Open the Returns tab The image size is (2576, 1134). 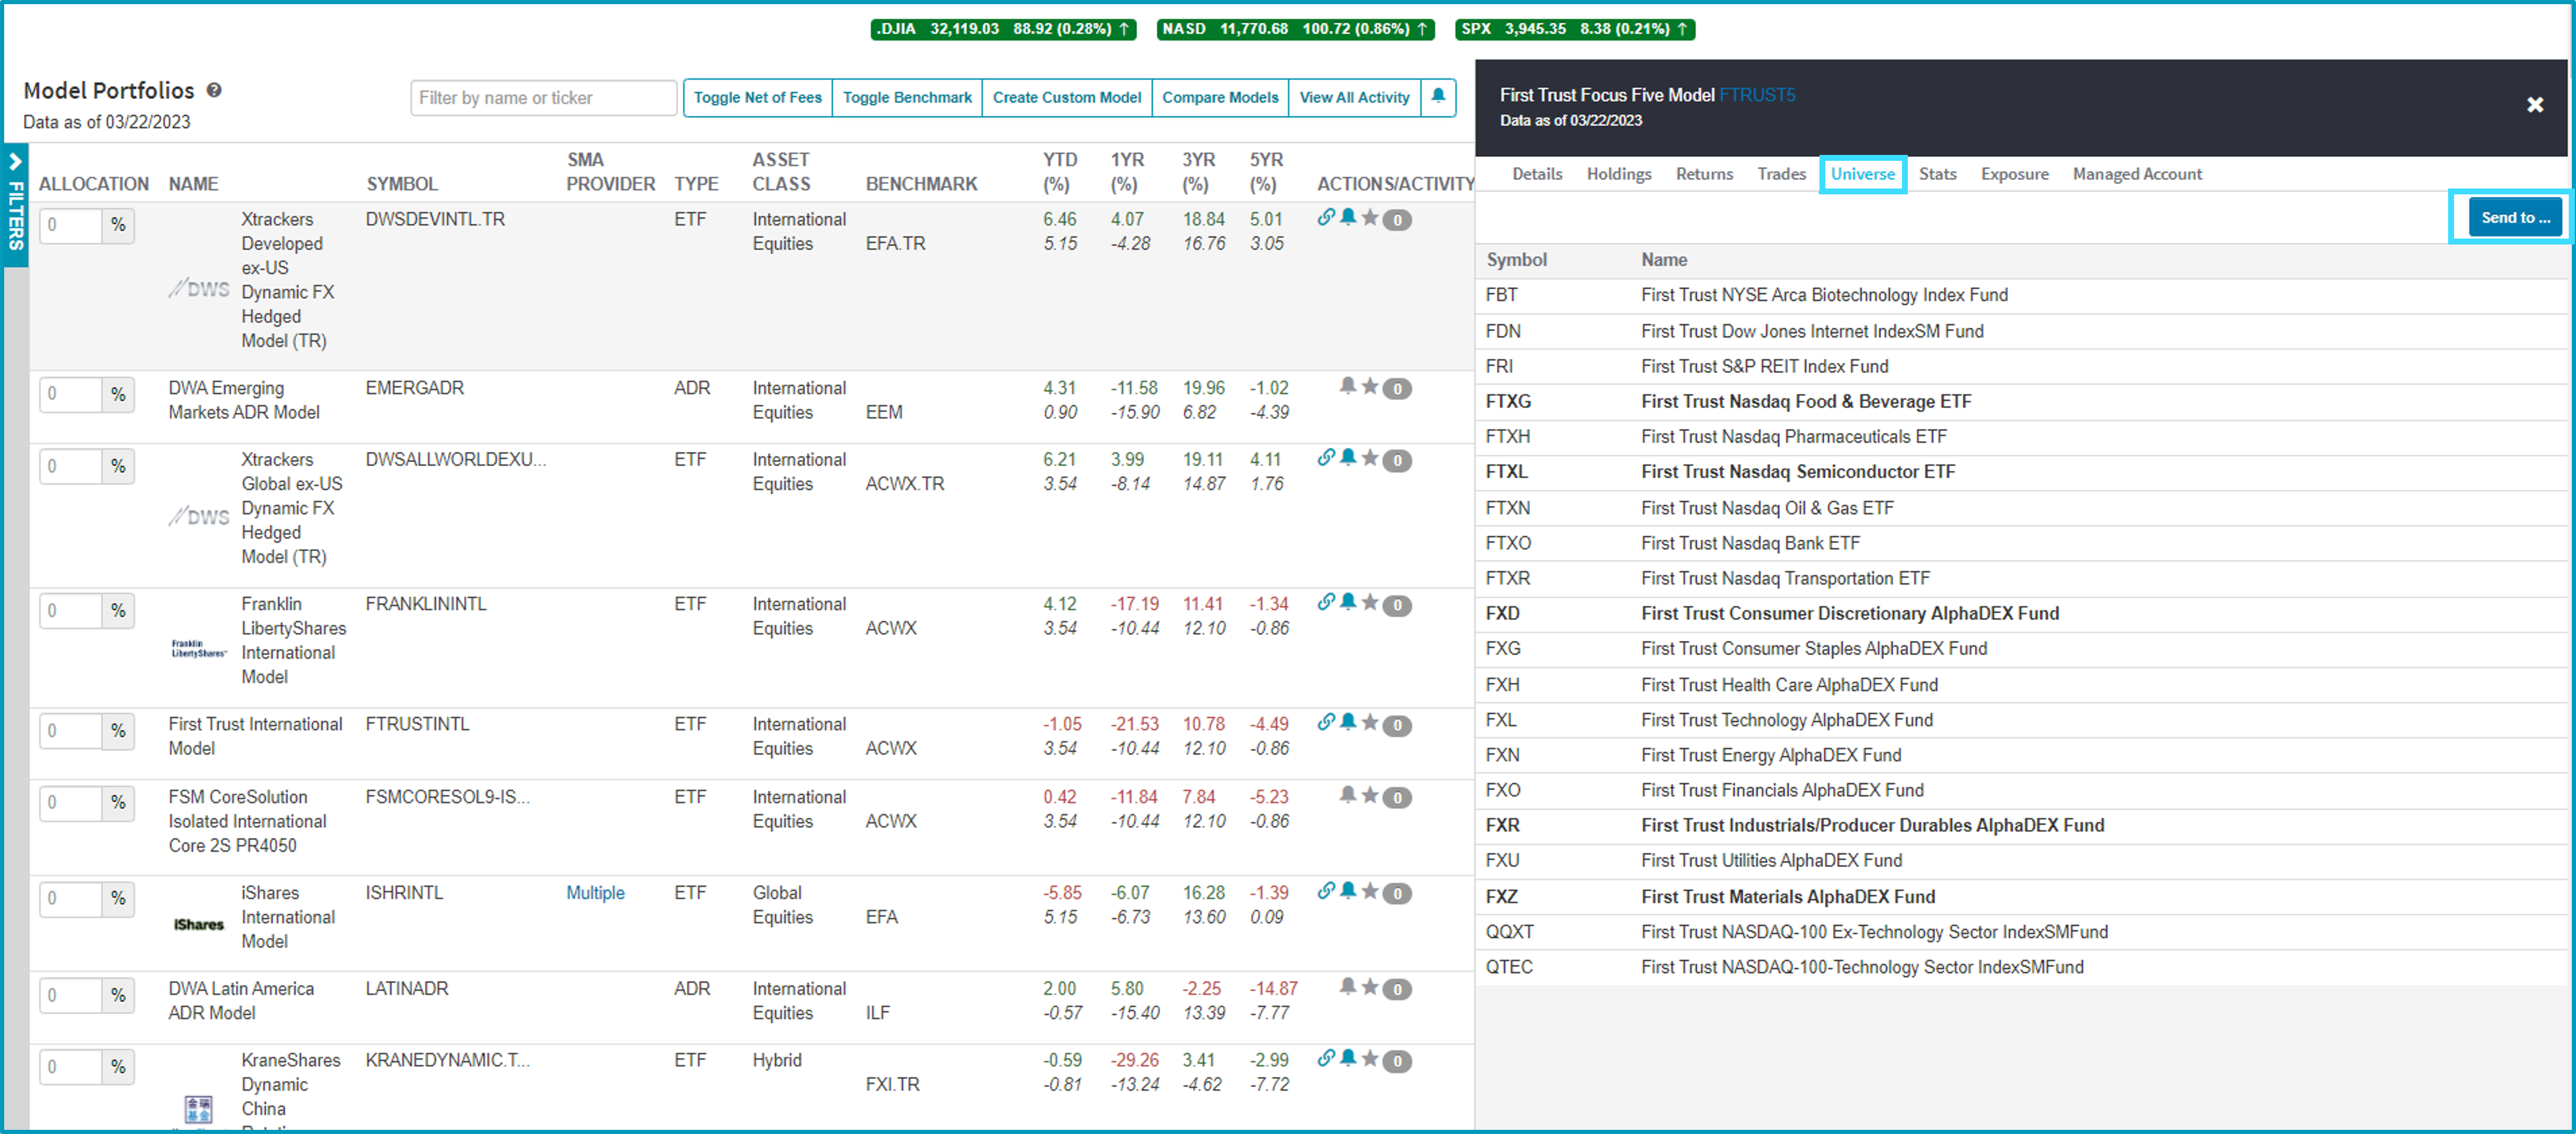click(1704, 174)
